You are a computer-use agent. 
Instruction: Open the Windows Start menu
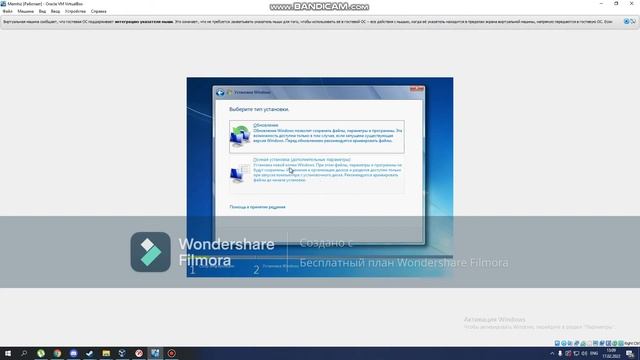tap(8, 353)
